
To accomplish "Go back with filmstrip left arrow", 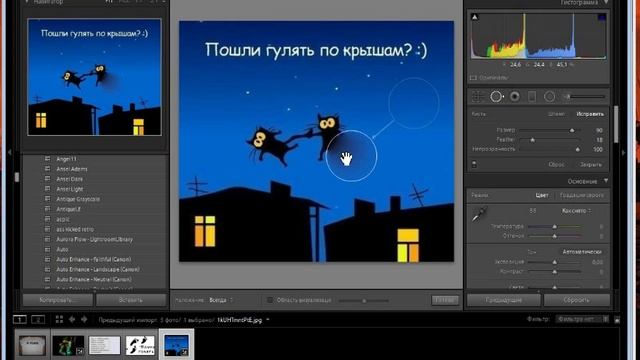I will (72, 320).
